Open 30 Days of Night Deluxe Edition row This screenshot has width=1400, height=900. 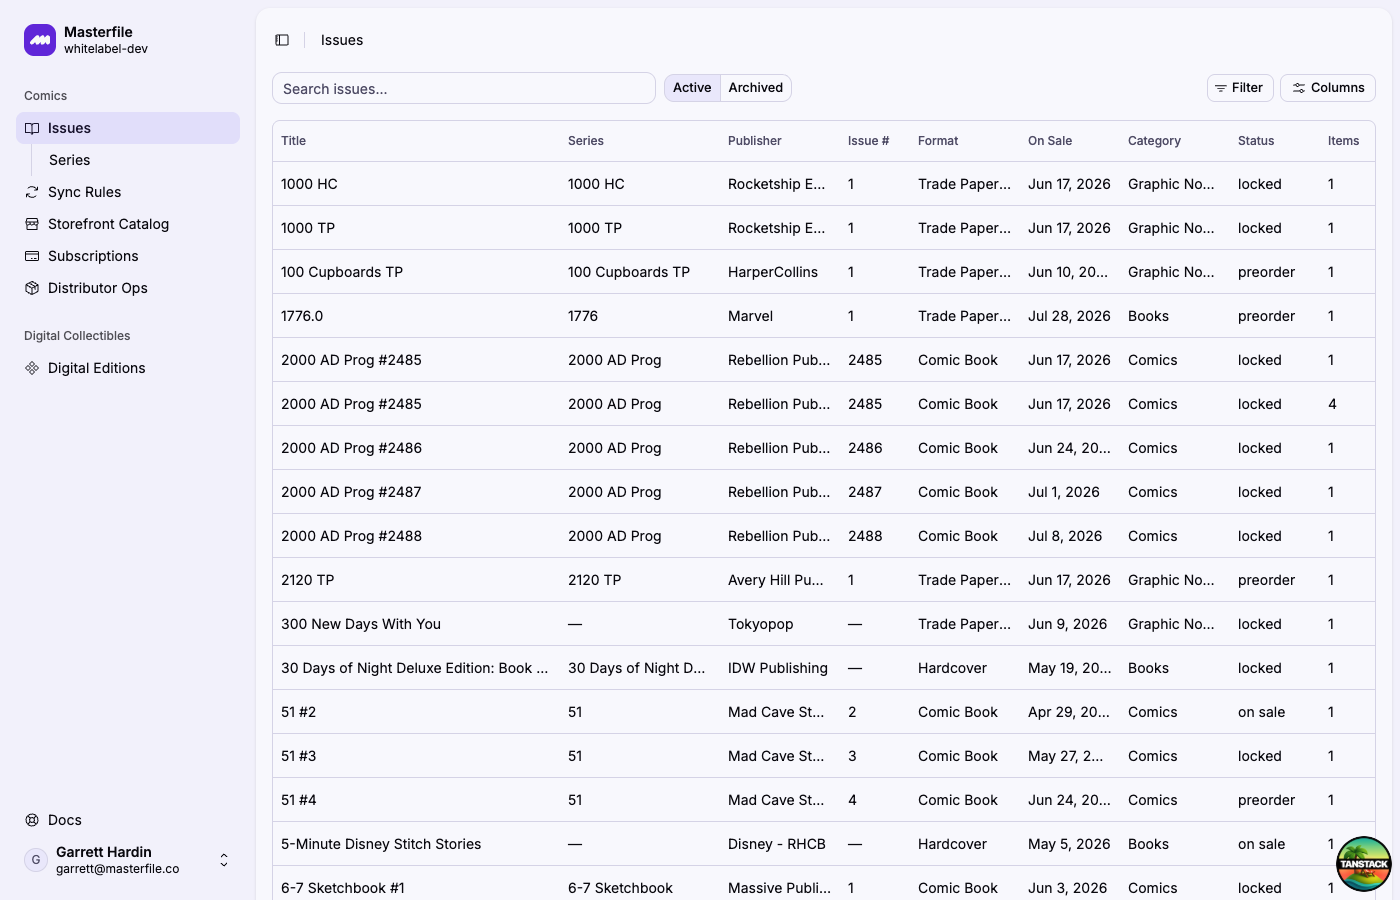(823, 668)
